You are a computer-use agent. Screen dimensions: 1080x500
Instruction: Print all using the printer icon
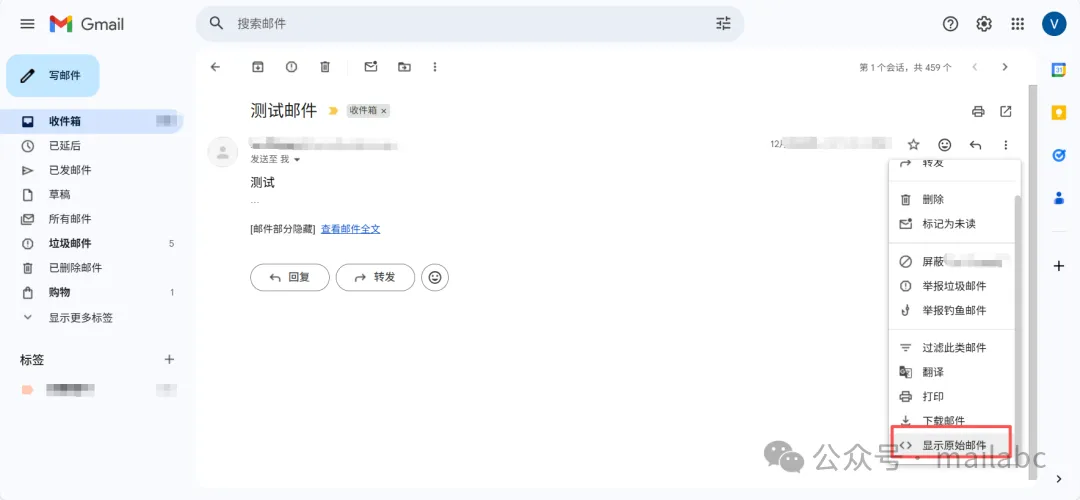[x=978, y=111]
